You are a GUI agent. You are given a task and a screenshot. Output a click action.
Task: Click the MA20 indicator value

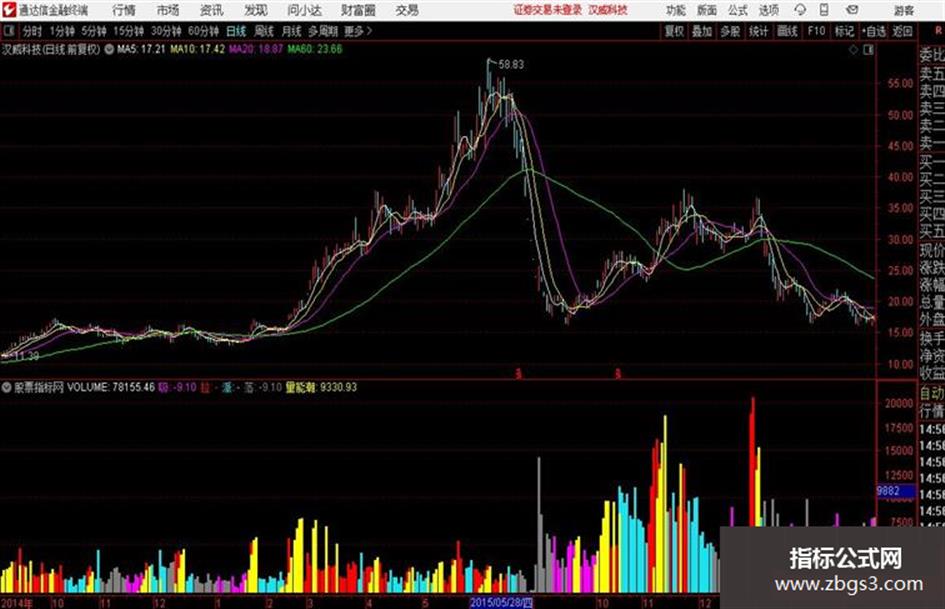[x=256, y=49]
